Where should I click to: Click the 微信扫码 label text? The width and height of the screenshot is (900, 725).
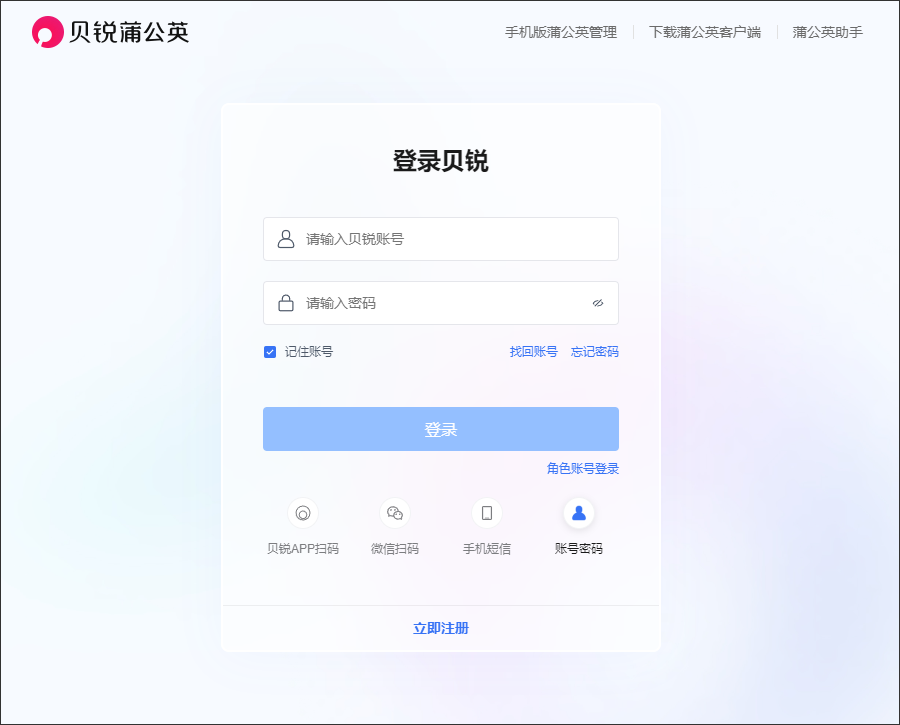(395, 549)
